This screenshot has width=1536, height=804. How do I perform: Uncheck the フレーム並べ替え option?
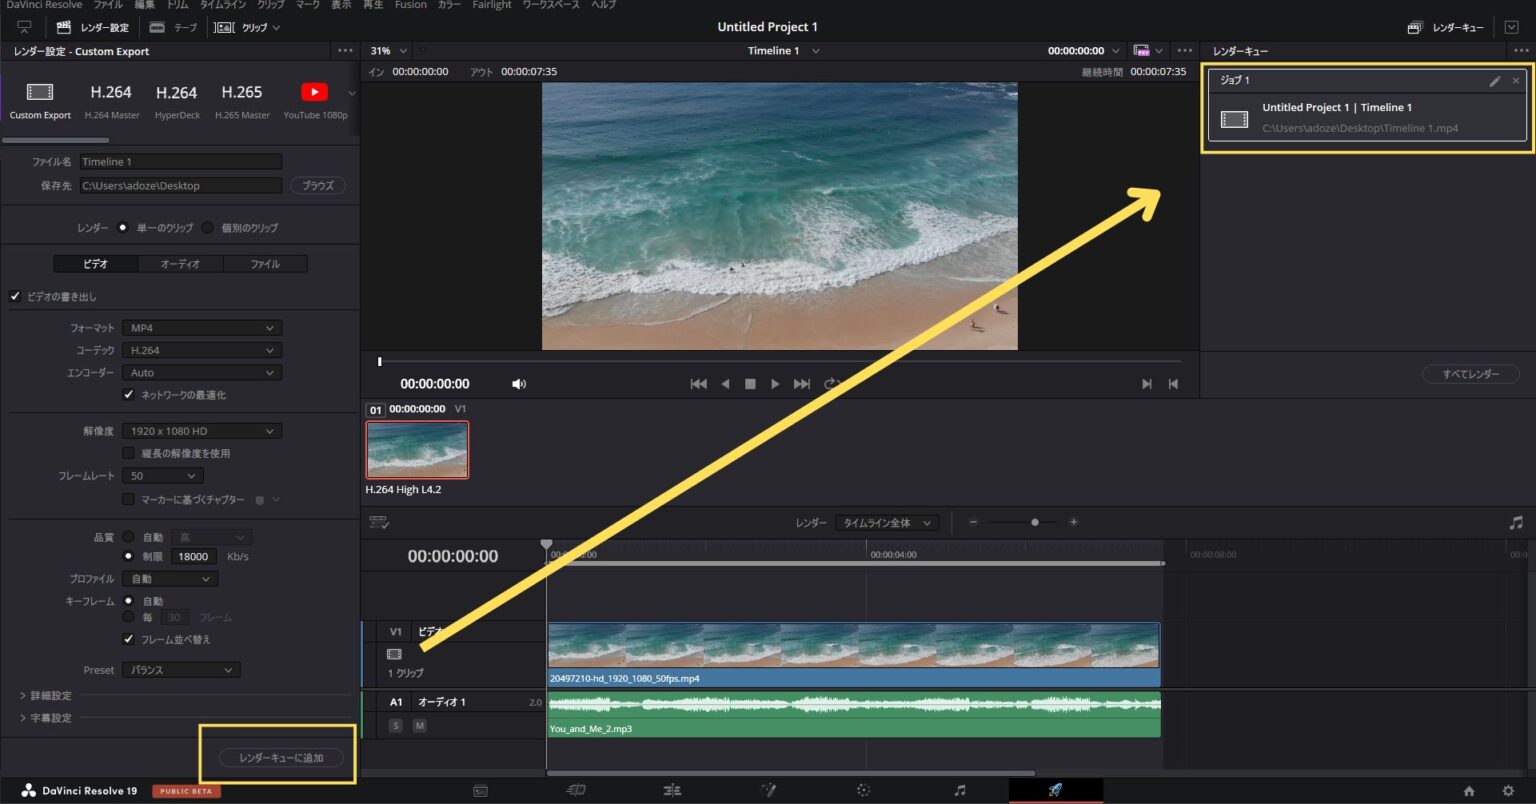click(x=128, y=638)
